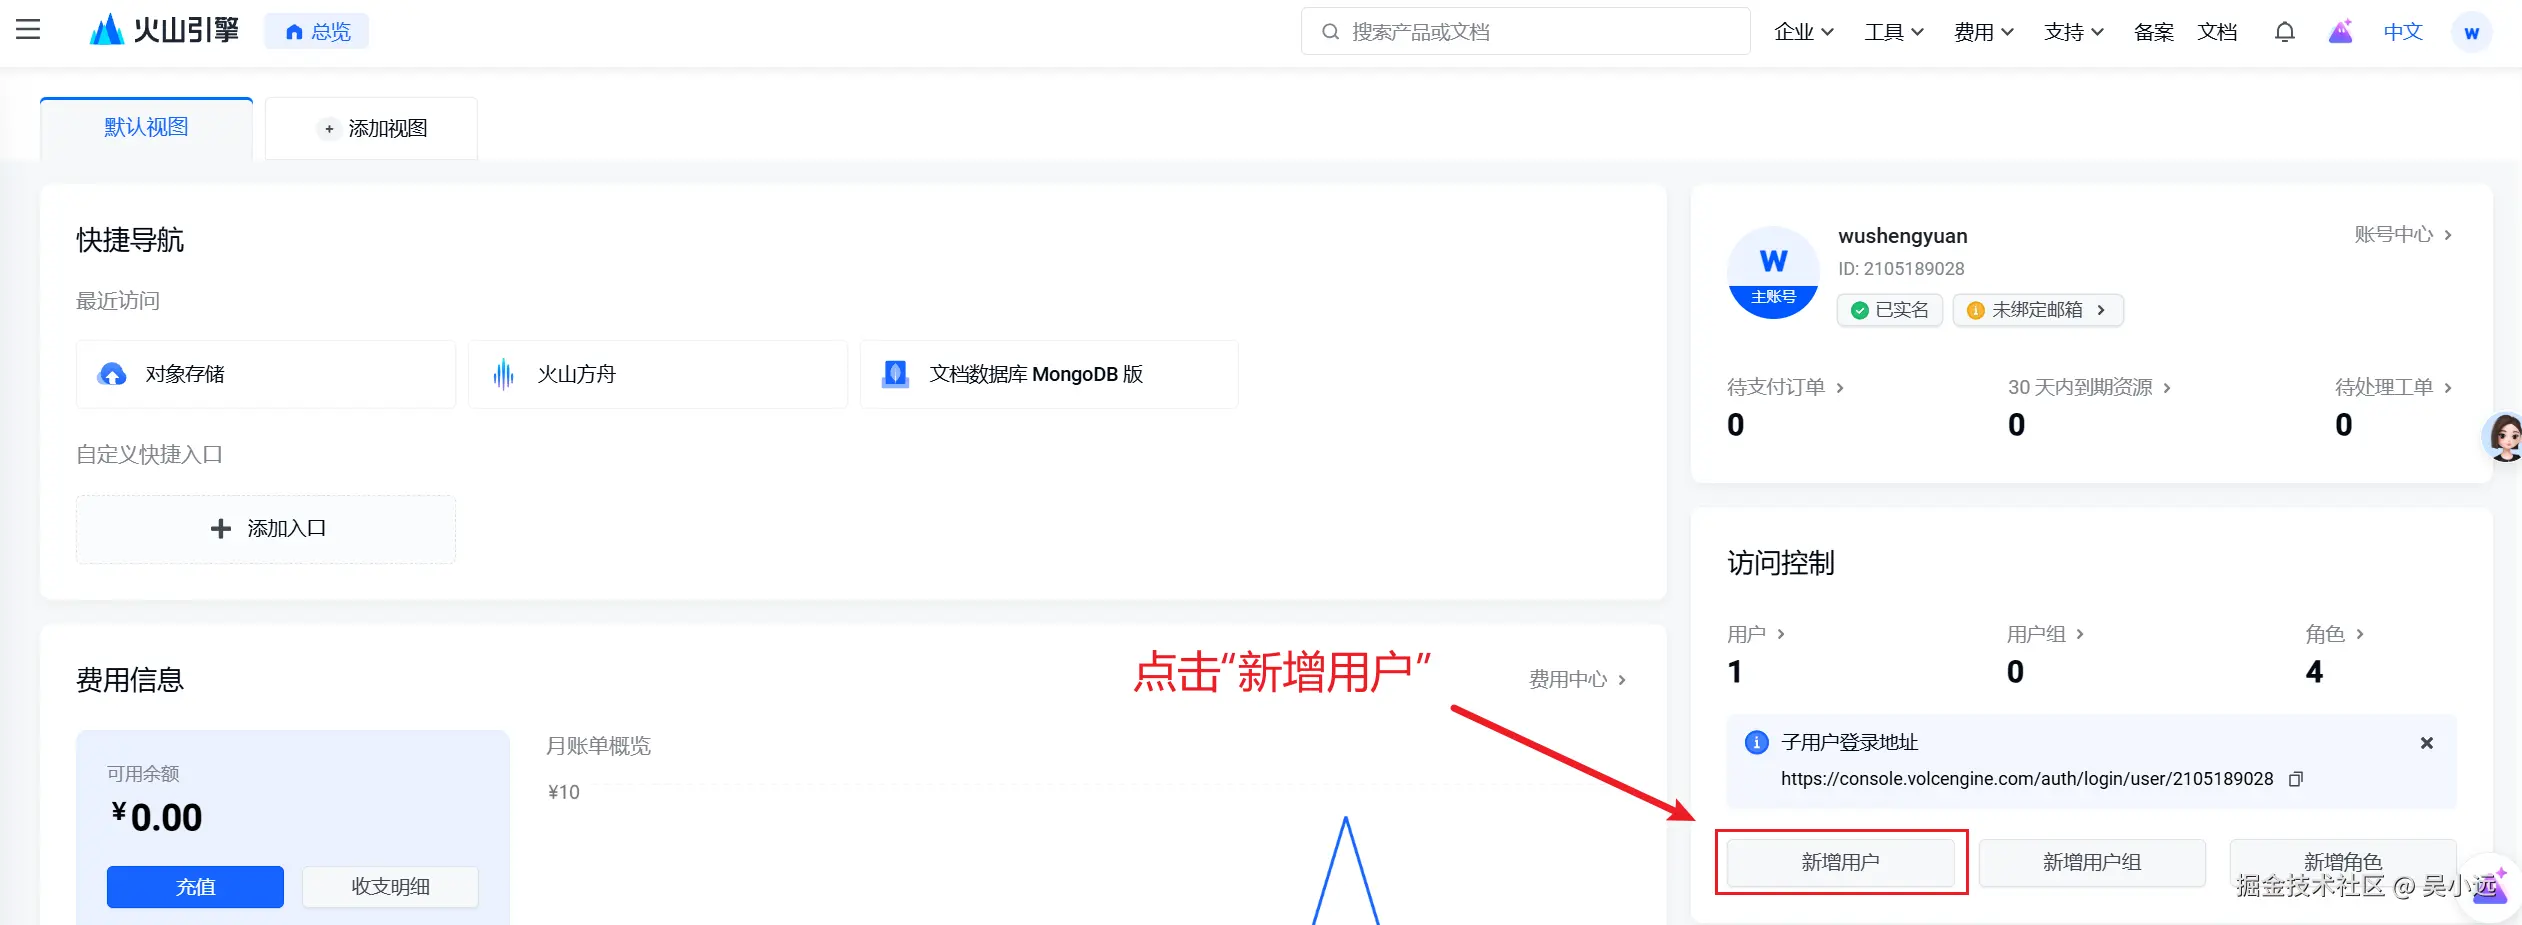2522x925 pixels.
Task: Click the info icon beside 子用户登录地址
Action: 1756,742
